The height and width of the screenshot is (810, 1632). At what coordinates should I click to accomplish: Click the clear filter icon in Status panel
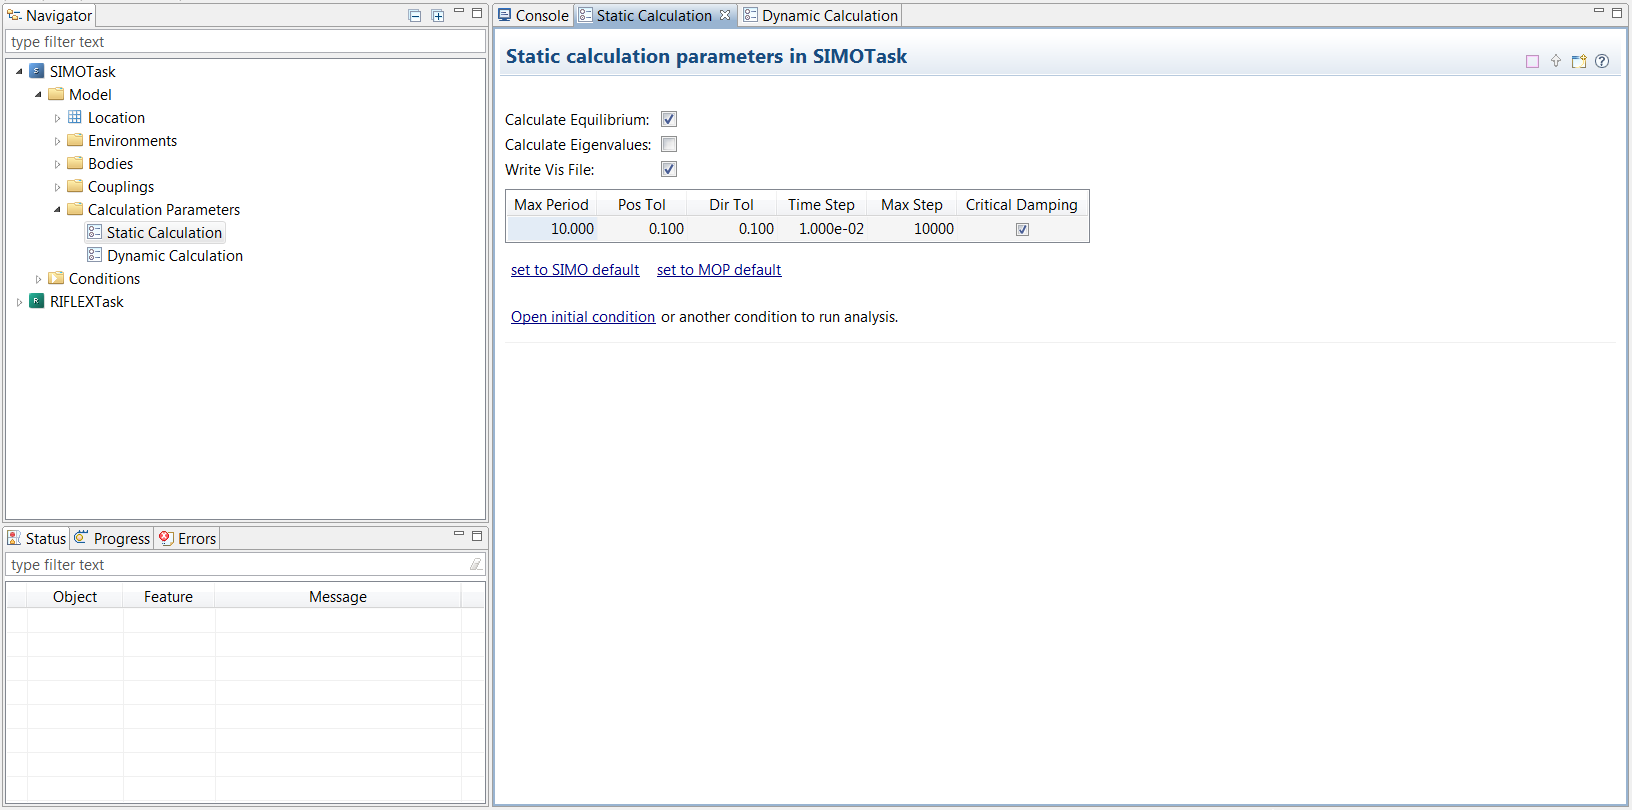pos(476,564)
